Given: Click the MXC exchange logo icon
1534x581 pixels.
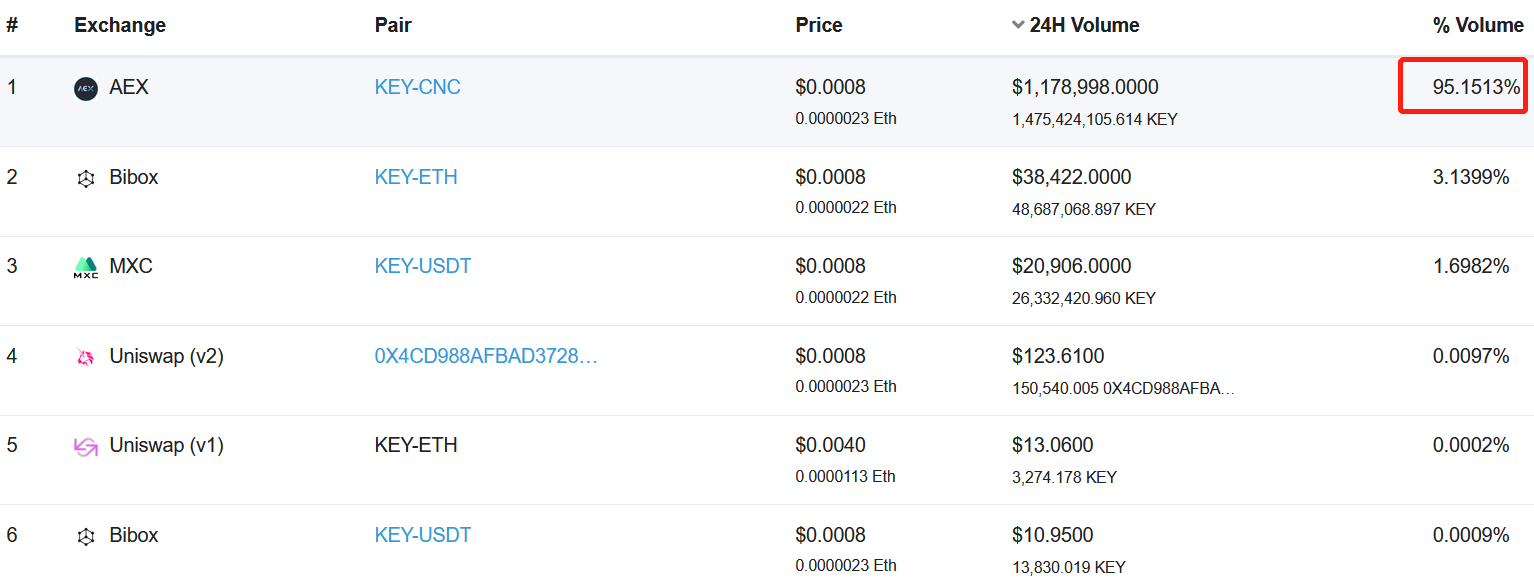Looking at the screenshot, I should (x=86, y=267).
